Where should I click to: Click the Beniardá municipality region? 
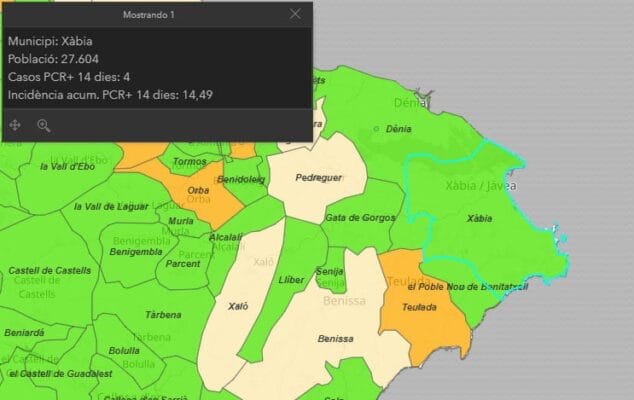coord(24,333)
